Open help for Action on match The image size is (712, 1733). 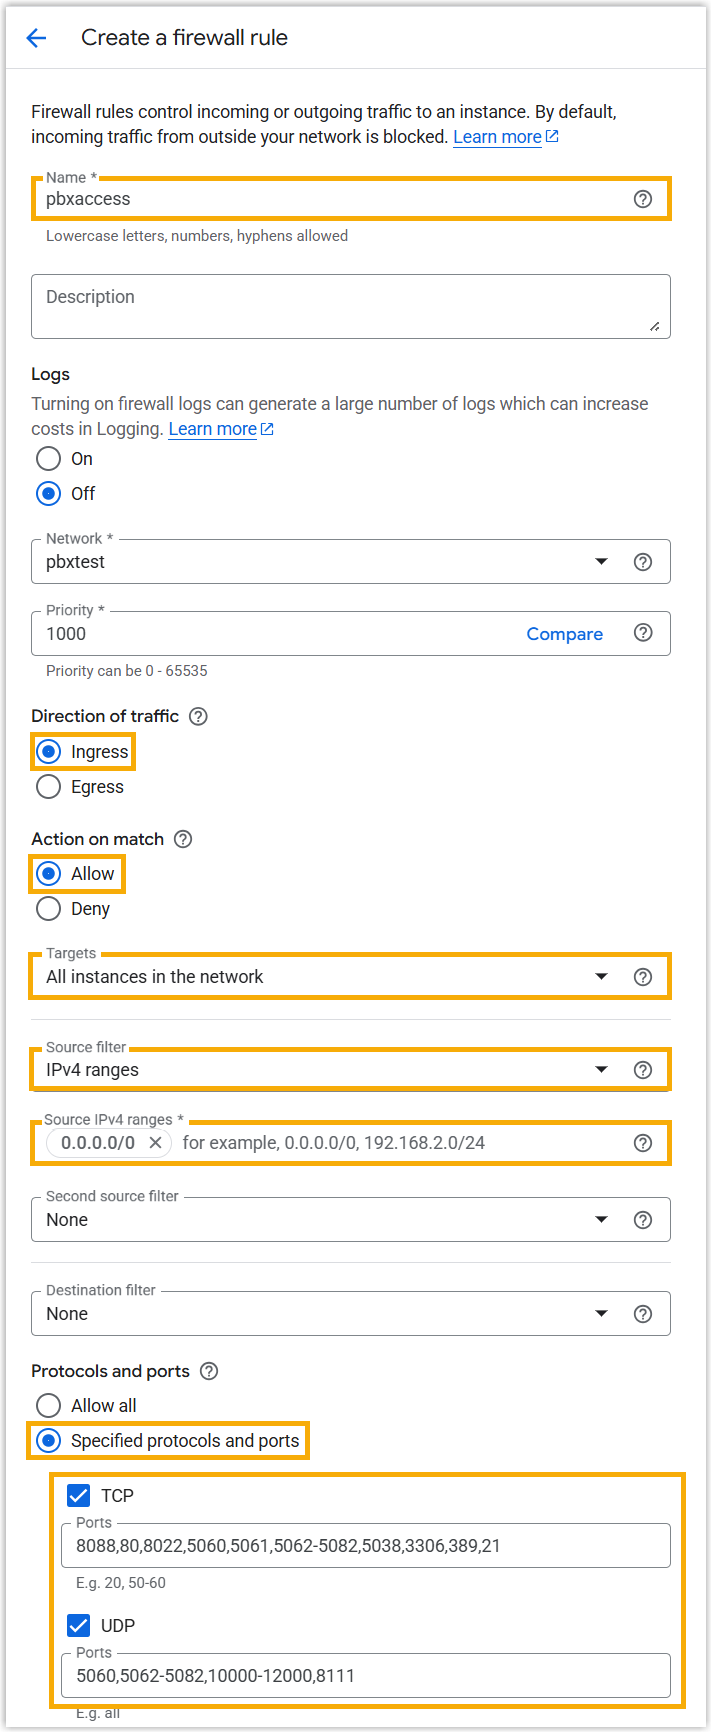tap(183, 839)
